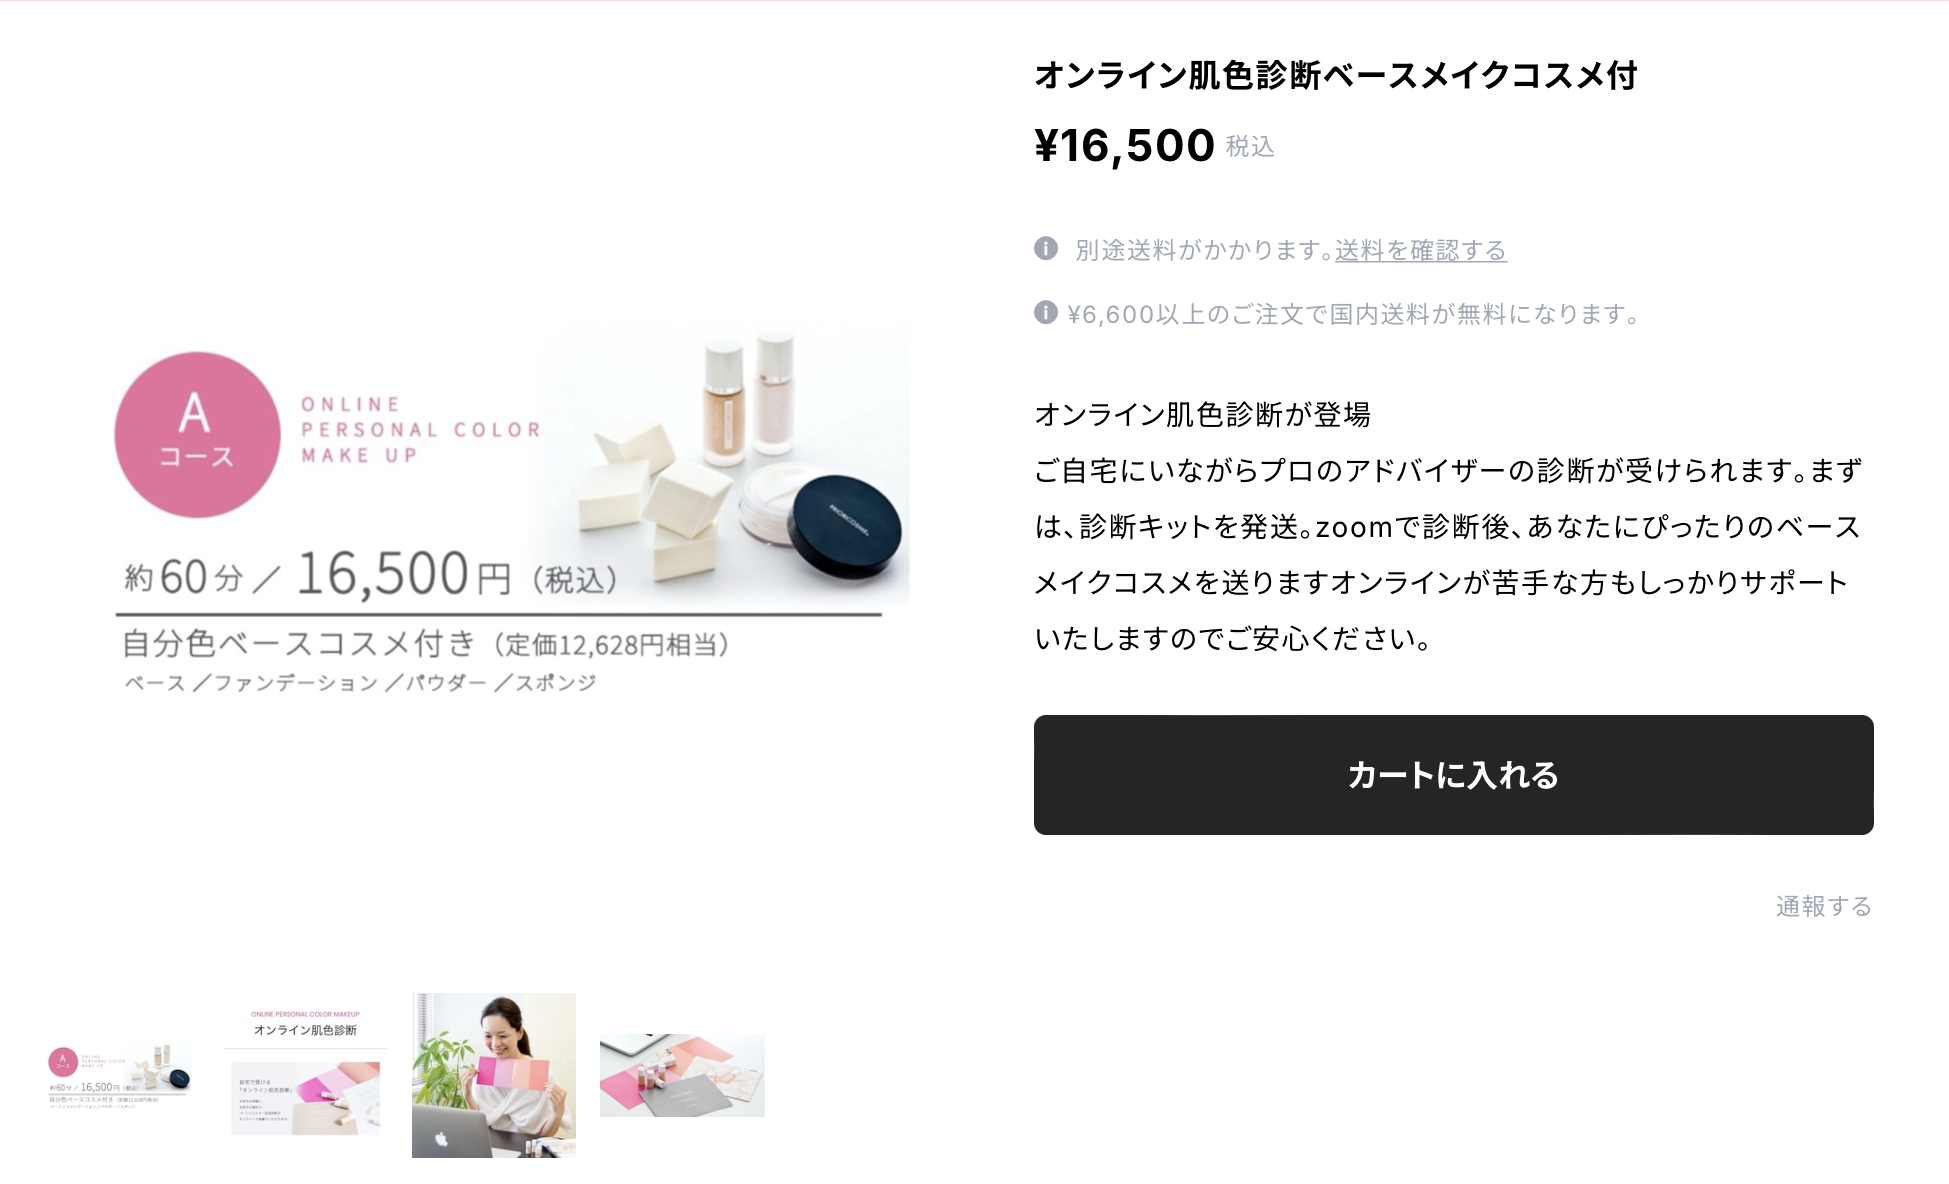1949x1184 pixels.
Task: Click the ONLINE PERSONAL COLOR MAKE UP text
Action: point(420,430)
